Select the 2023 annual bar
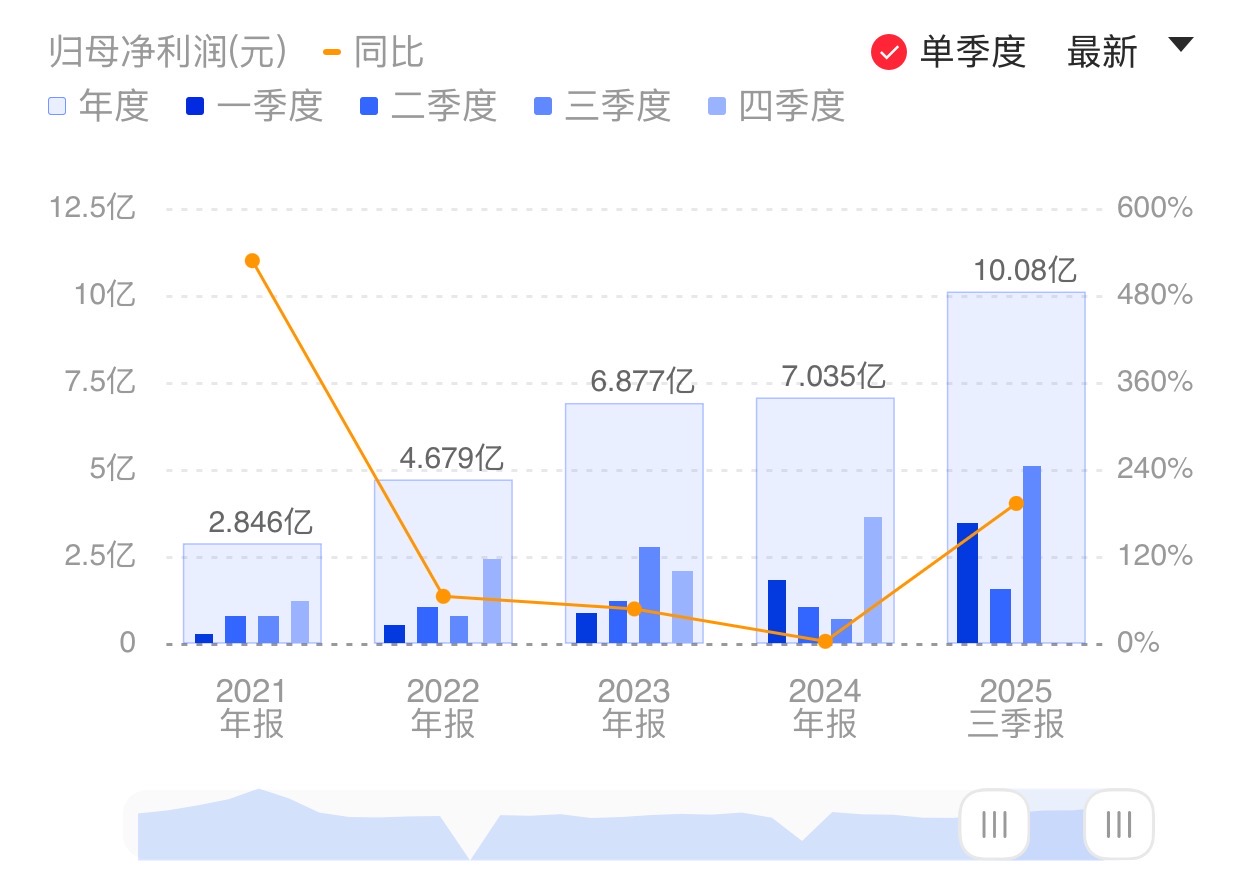Screen dimensions: 1242x888 (x=634, y=523)
